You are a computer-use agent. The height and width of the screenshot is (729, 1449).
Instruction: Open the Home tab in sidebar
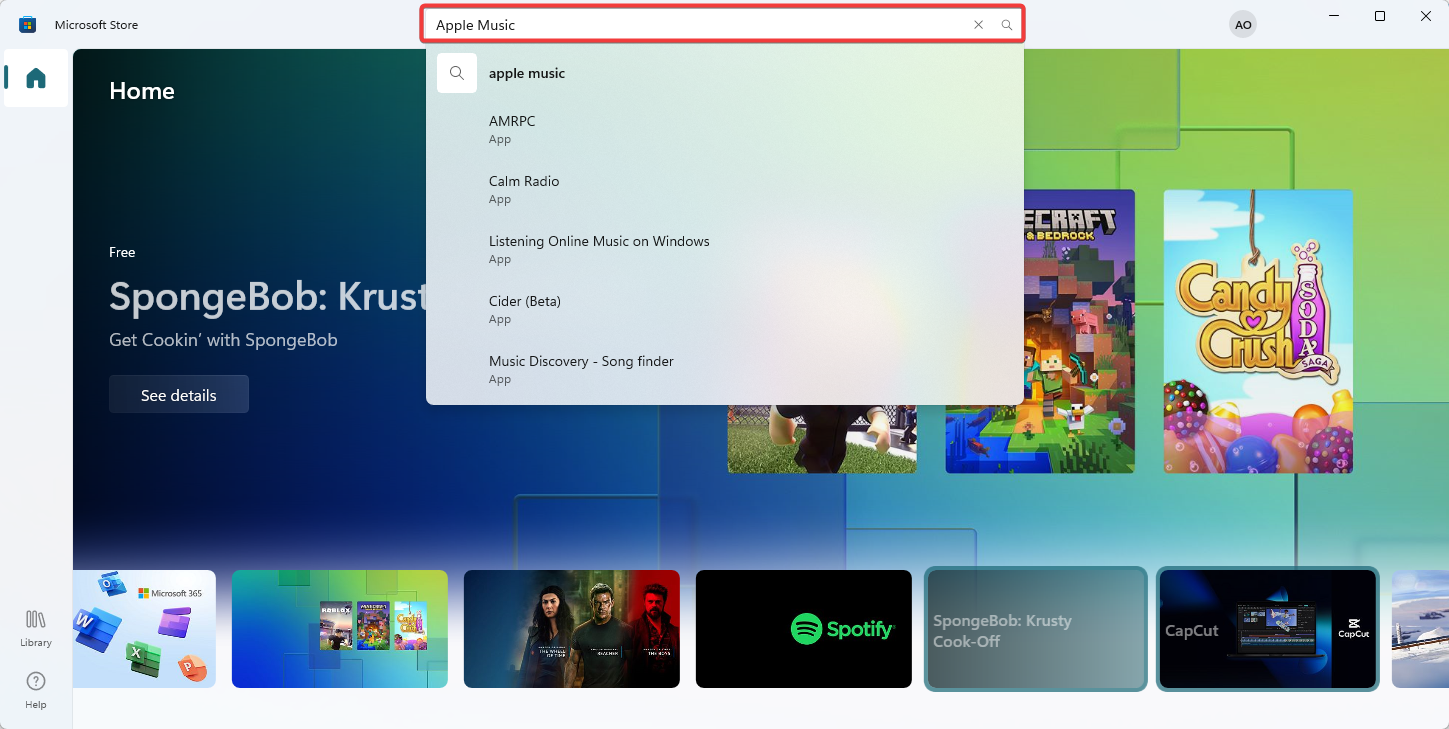pyautogui.click(x=36, y=78)
